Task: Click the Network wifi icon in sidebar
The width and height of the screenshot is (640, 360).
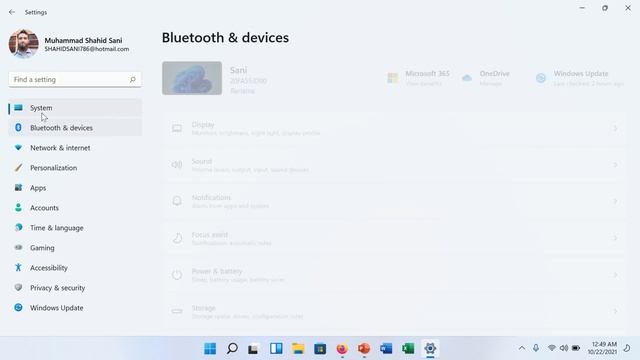Action: pyautogui.click(x=18, y=148)
